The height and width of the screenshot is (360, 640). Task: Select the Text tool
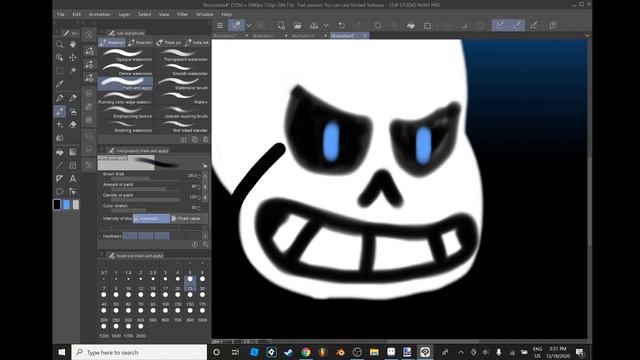click(x=73, y=178)
